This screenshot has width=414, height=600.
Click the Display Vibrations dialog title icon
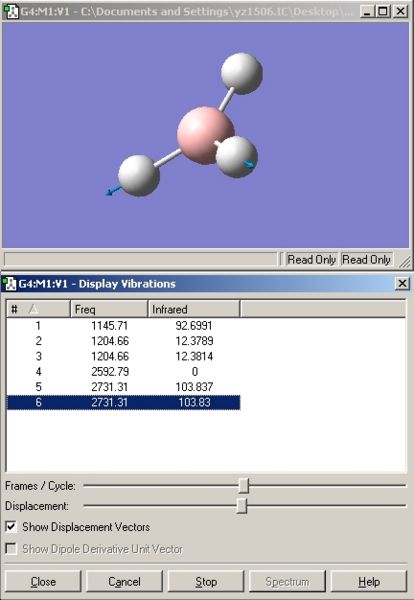point(10,284)
